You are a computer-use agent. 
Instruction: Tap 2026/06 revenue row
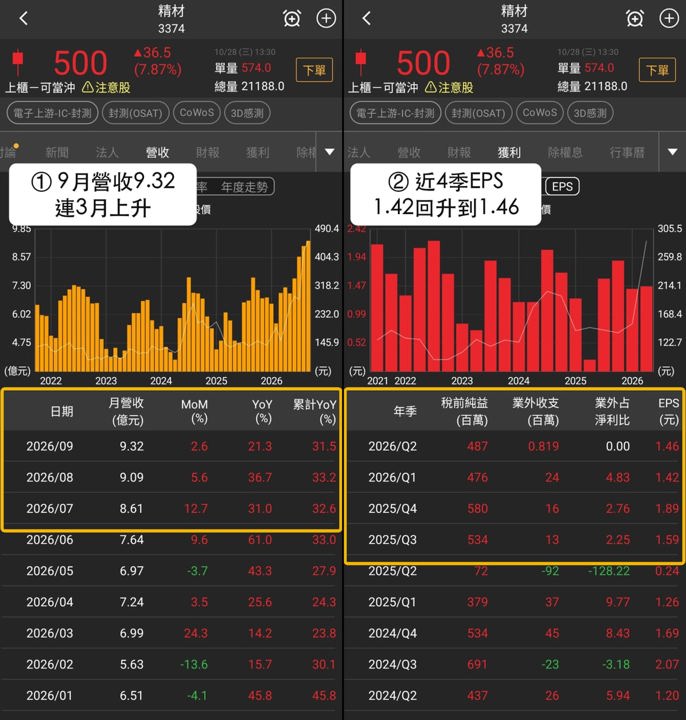171,540
